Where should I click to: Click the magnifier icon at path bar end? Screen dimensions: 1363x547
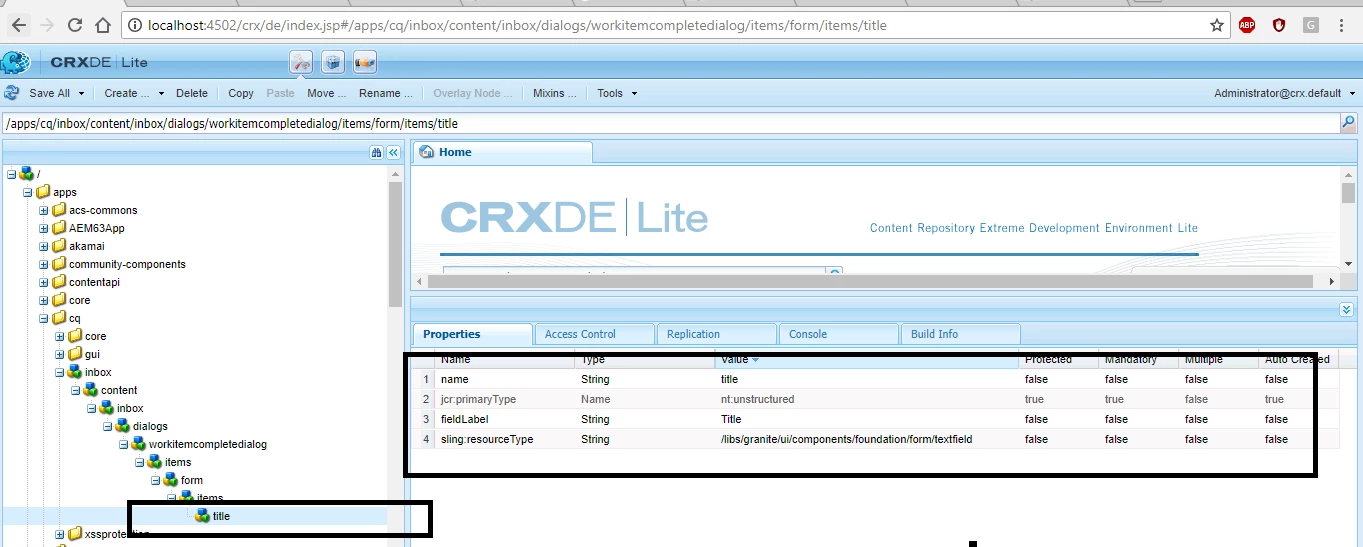click(x=1349, y=124)
